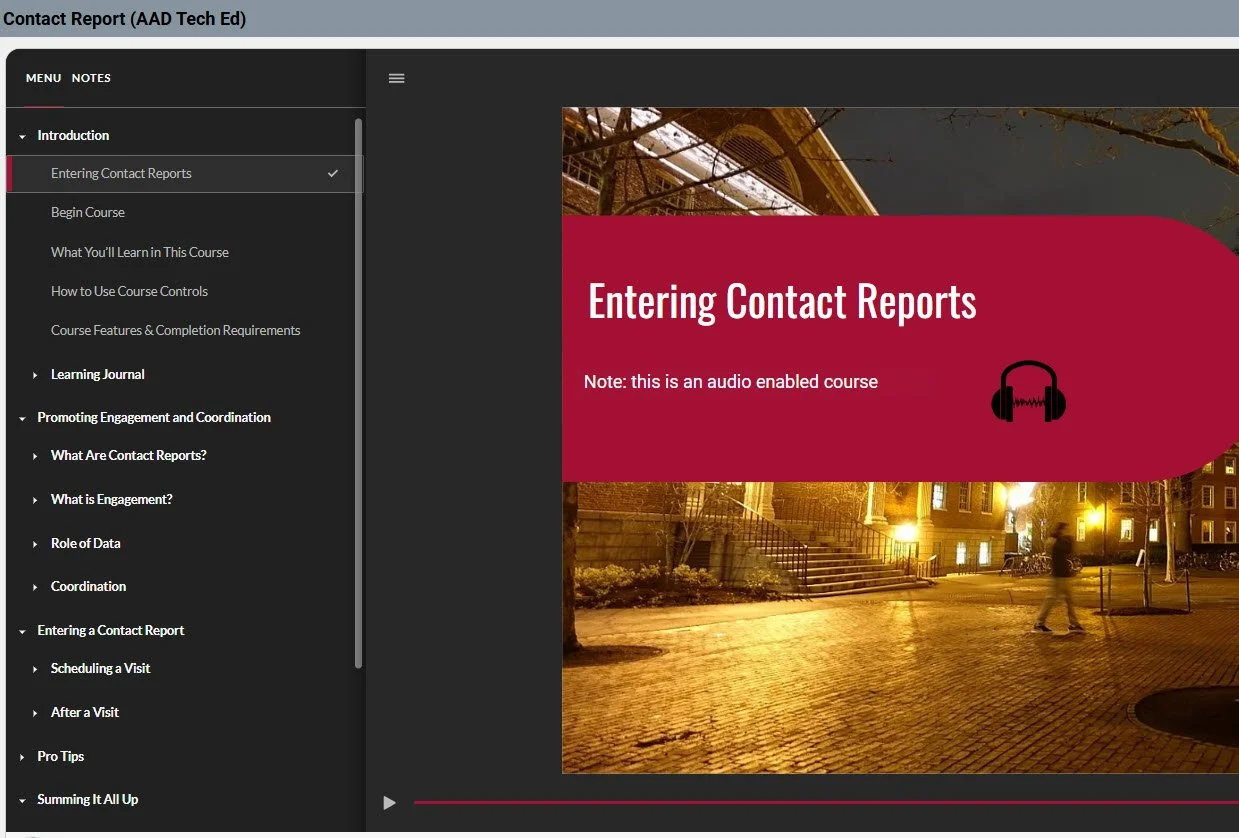The width and height of the screenshot is (1239, 838).
Task: Expand the Learning Journal section
Action: click(36, 375)
